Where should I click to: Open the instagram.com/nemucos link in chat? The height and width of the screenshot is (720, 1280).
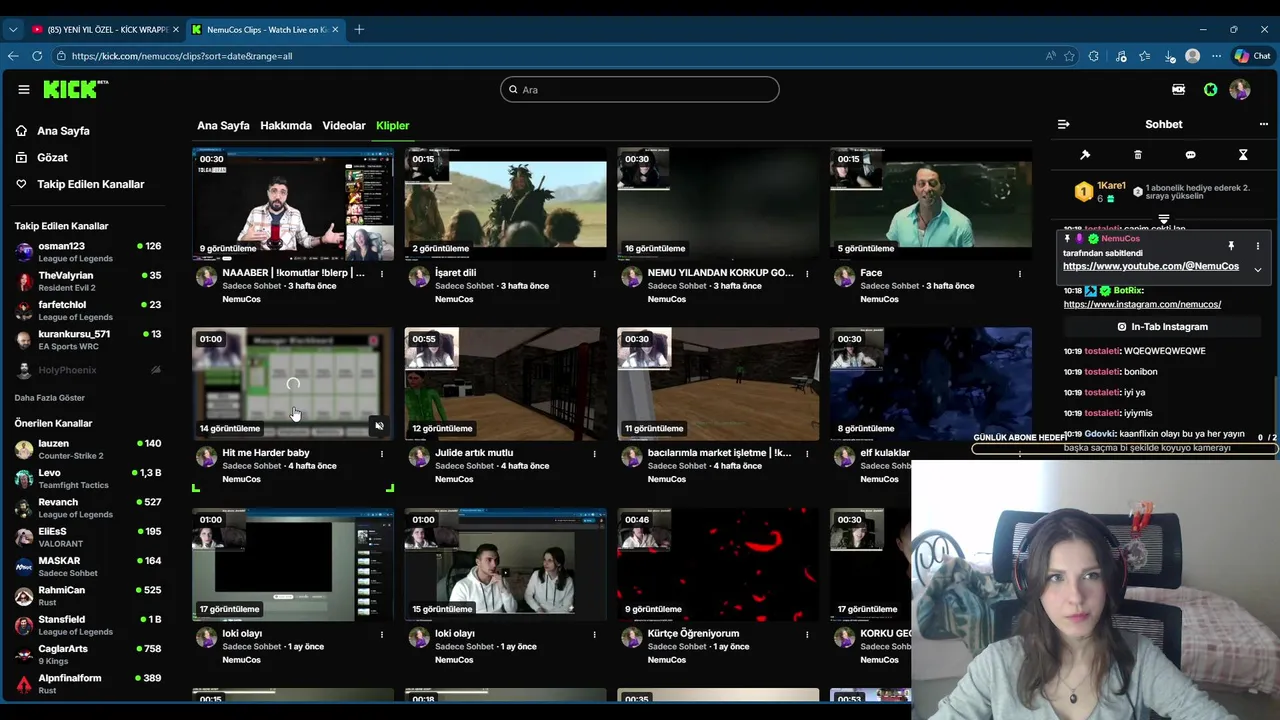pos(1142,304)
